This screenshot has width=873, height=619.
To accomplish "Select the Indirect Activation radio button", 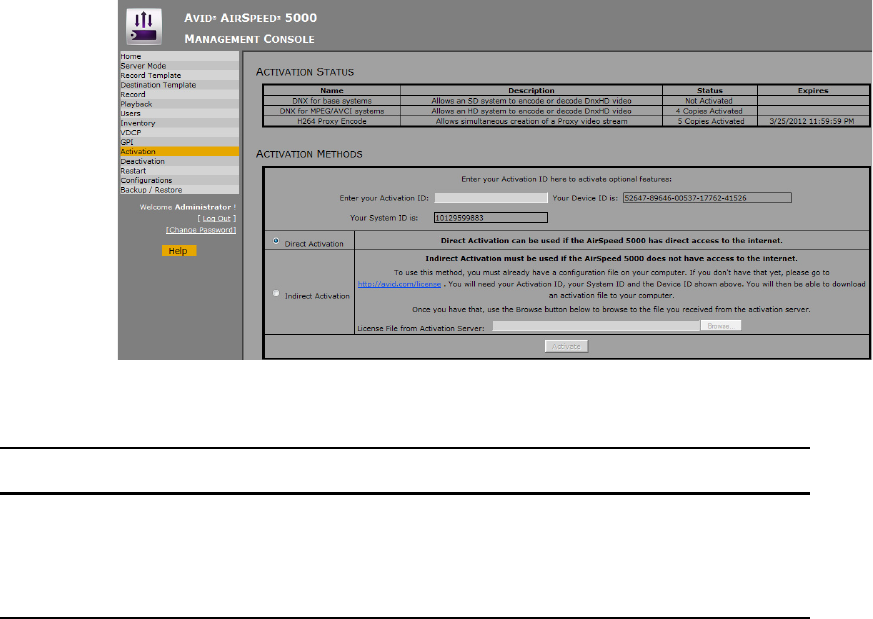I will [276, 293].
